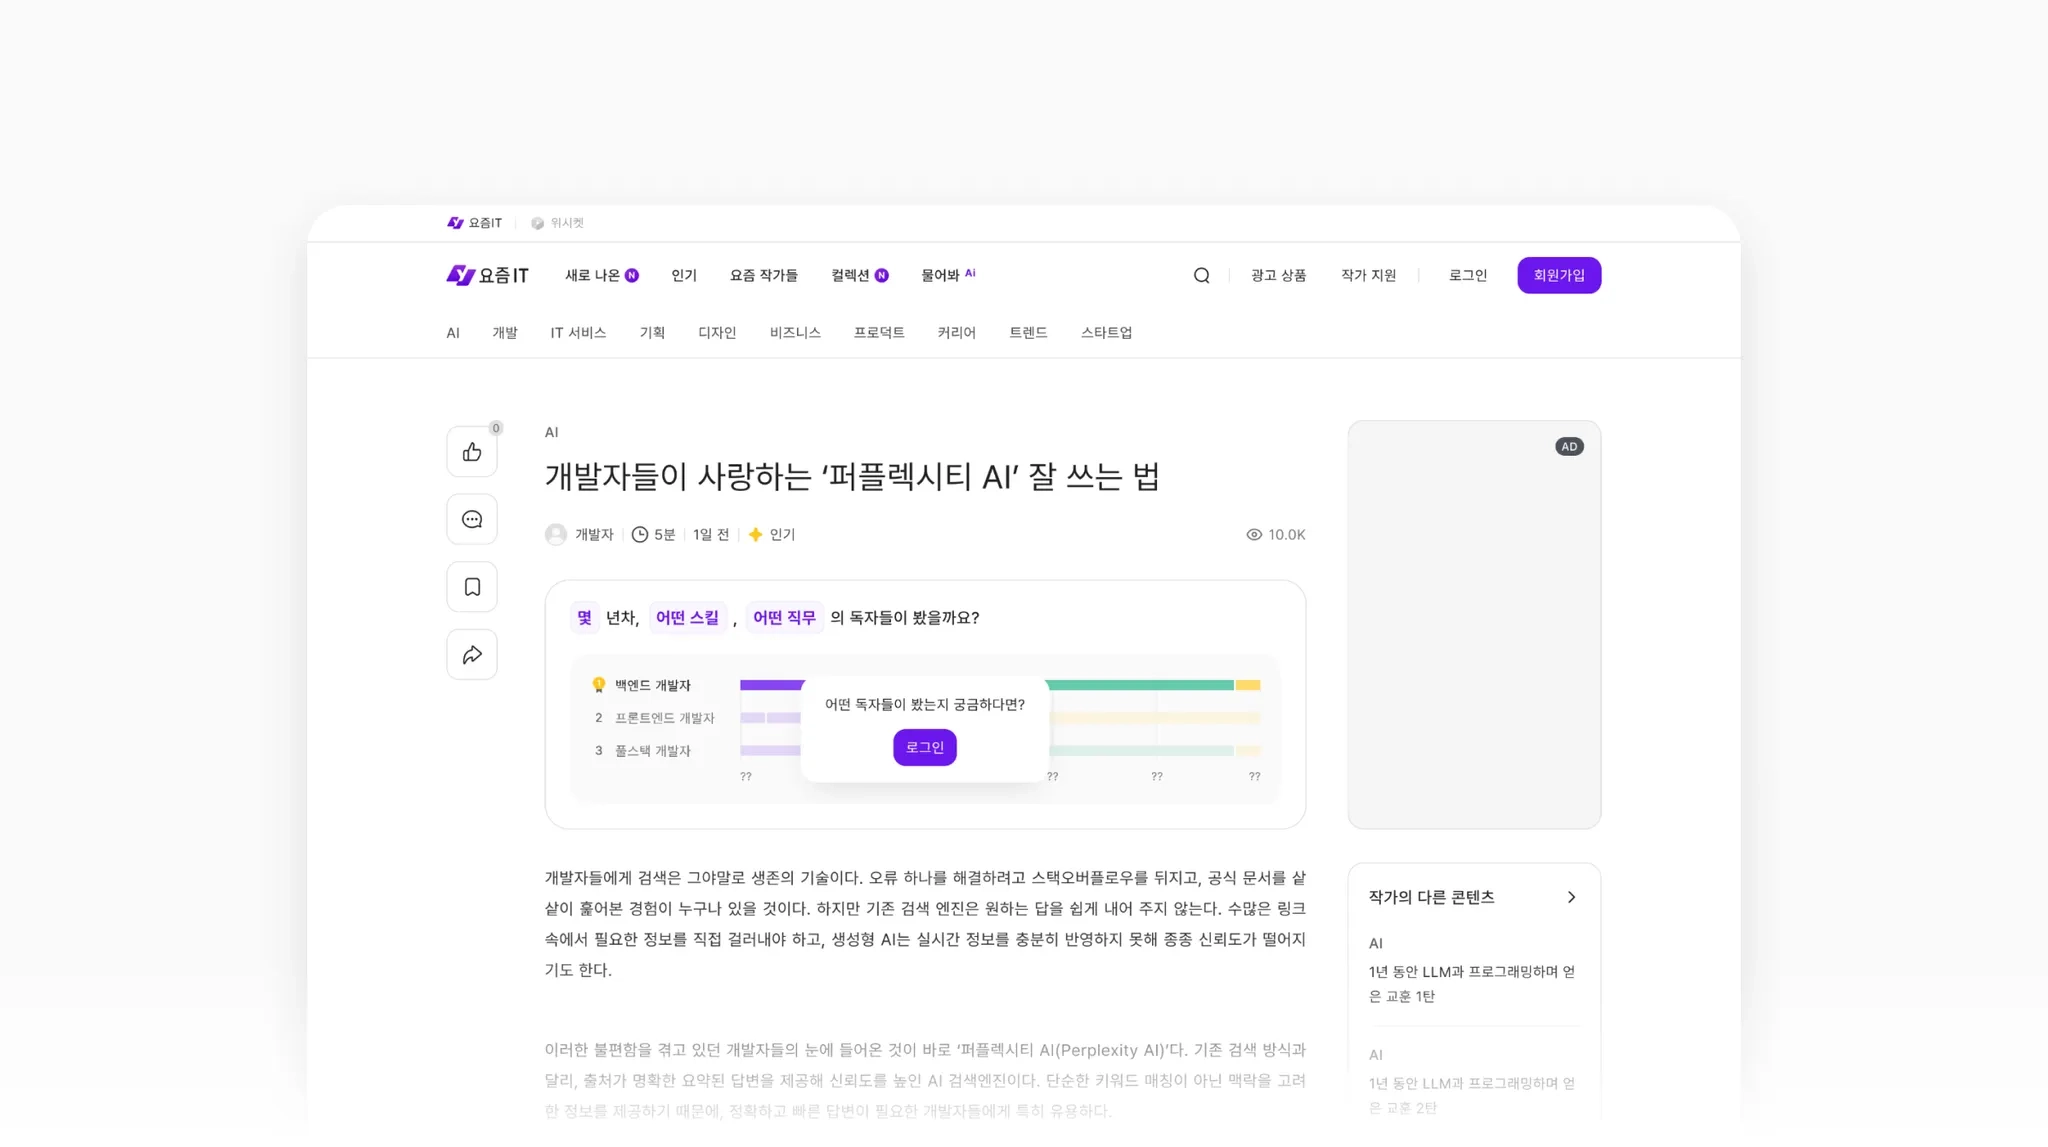Open the 새로 나온 menu
Viewport: 2048px width, 1147px height.
[592, 275]
